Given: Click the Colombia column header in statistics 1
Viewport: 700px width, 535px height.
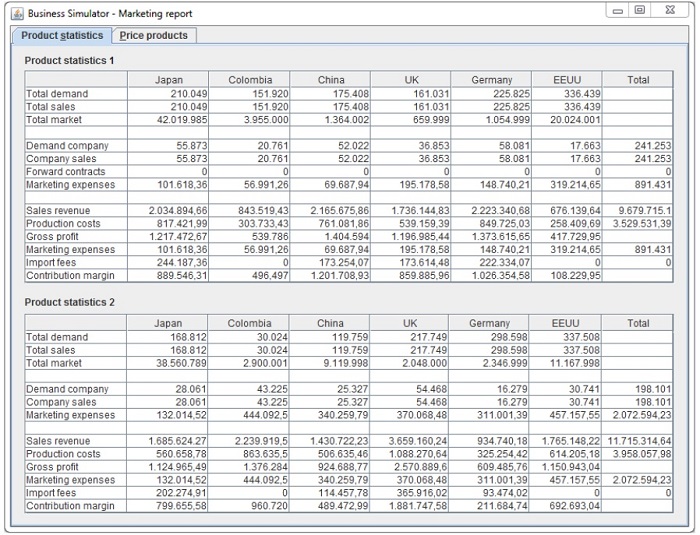Looking at the screenshot, I should (x=250, y=80).
